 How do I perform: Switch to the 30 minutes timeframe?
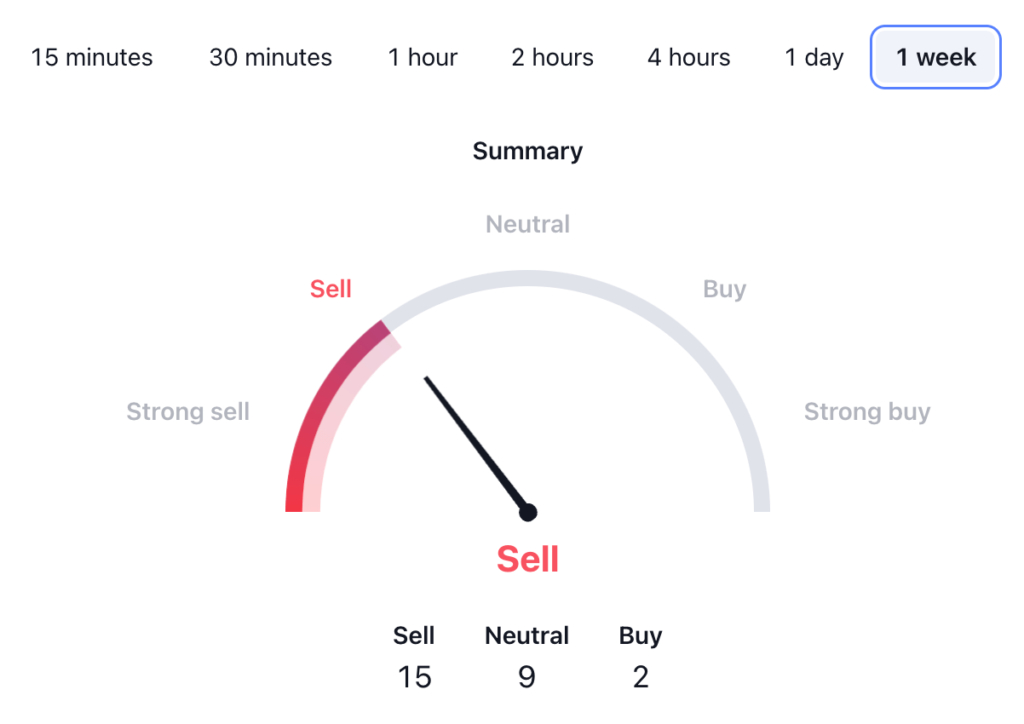click(x=270, y=57)
